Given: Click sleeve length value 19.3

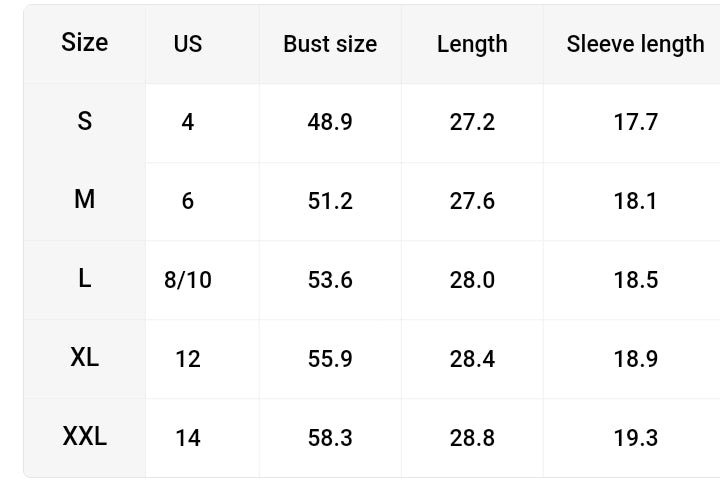Looking at the screenshot, I should pyautogui.click(x=636, y=438).
